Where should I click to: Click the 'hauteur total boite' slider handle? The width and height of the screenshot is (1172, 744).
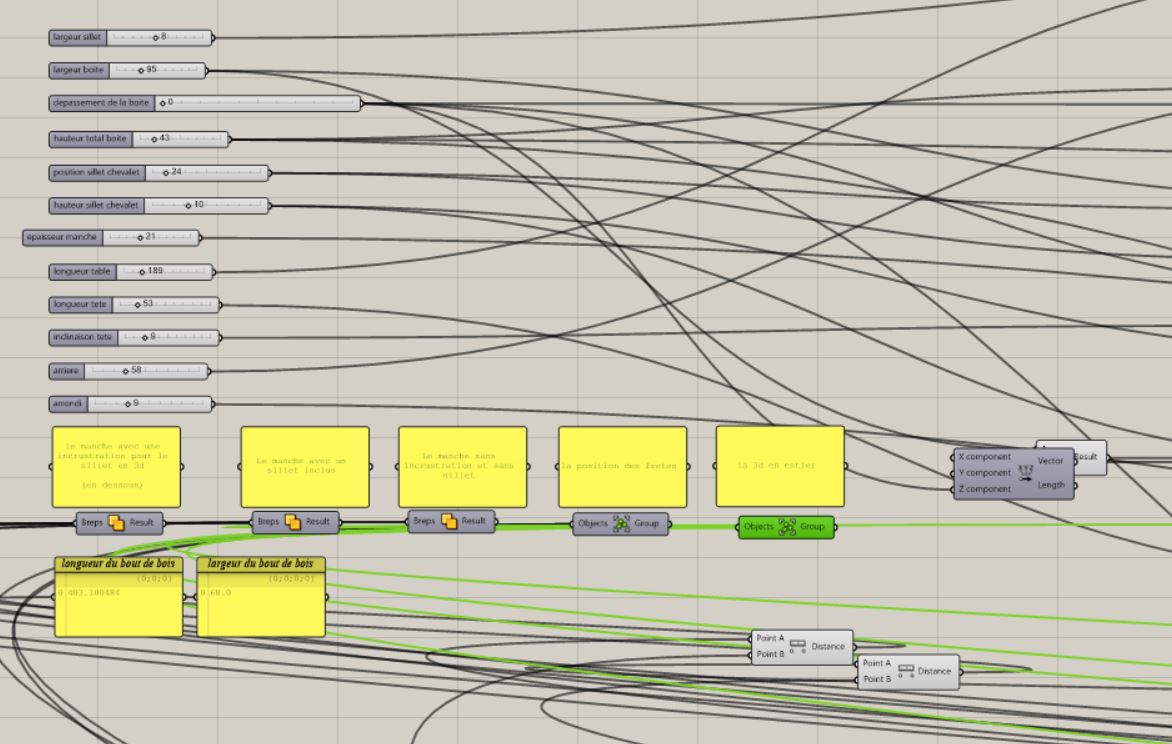(155, 139)
